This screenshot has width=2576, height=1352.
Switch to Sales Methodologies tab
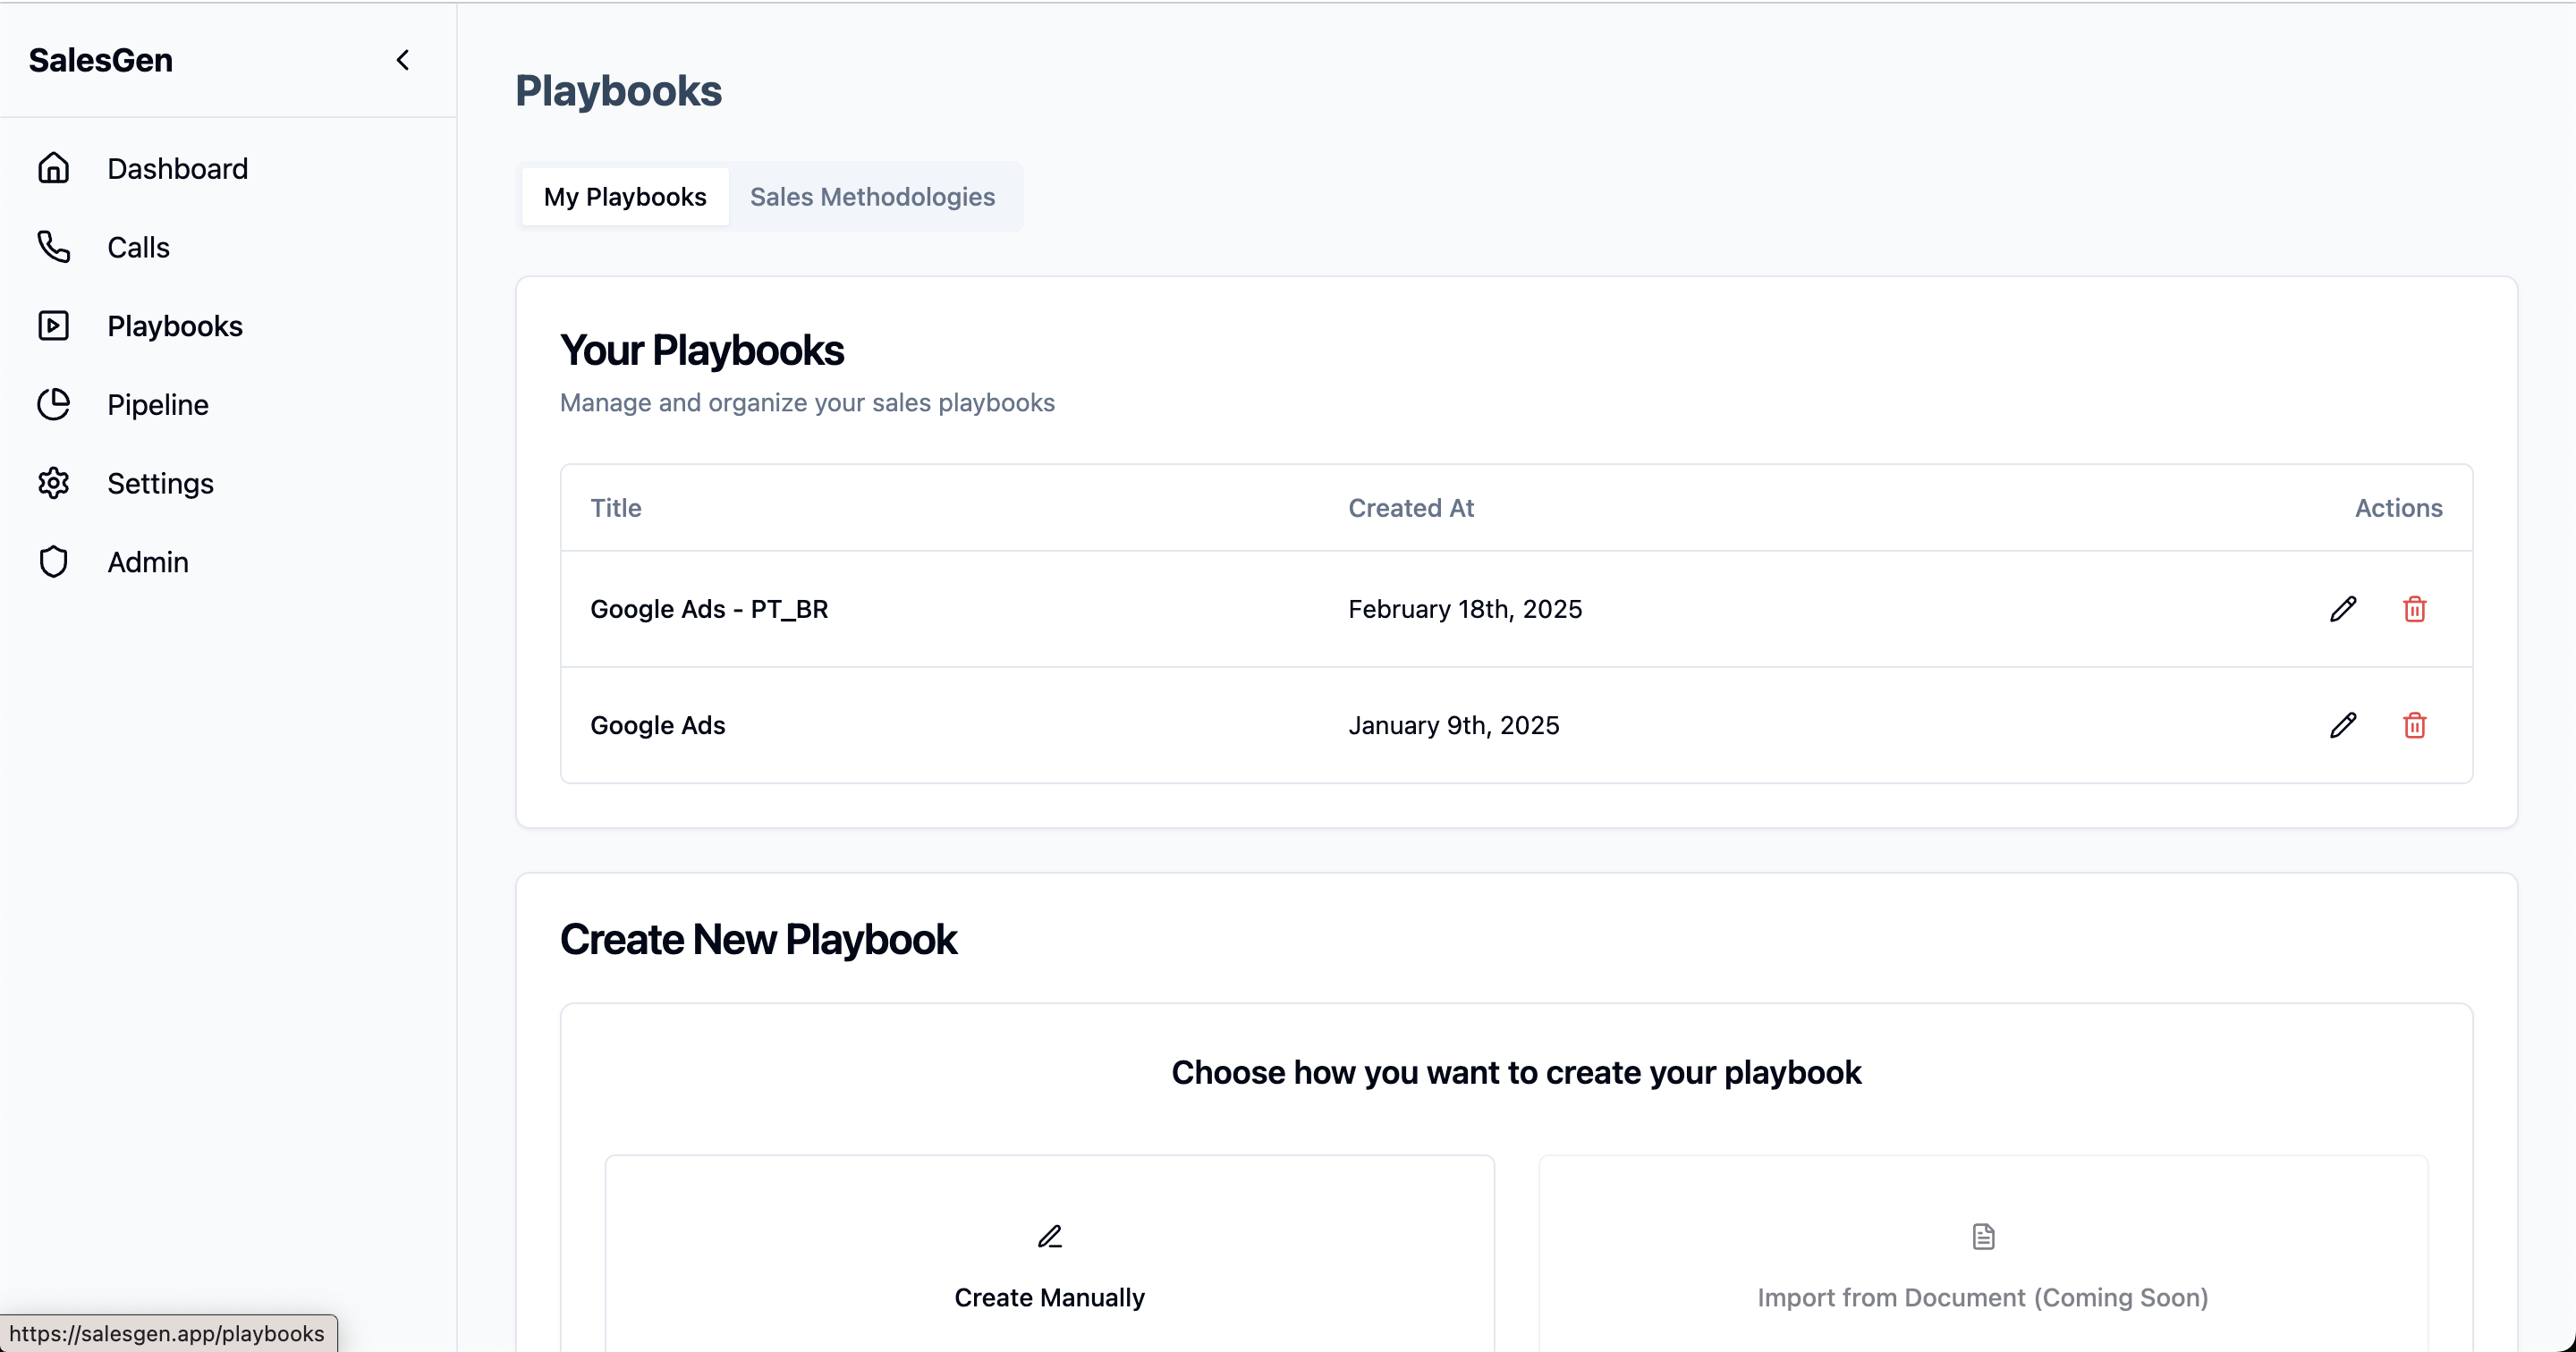click(872, 197)
